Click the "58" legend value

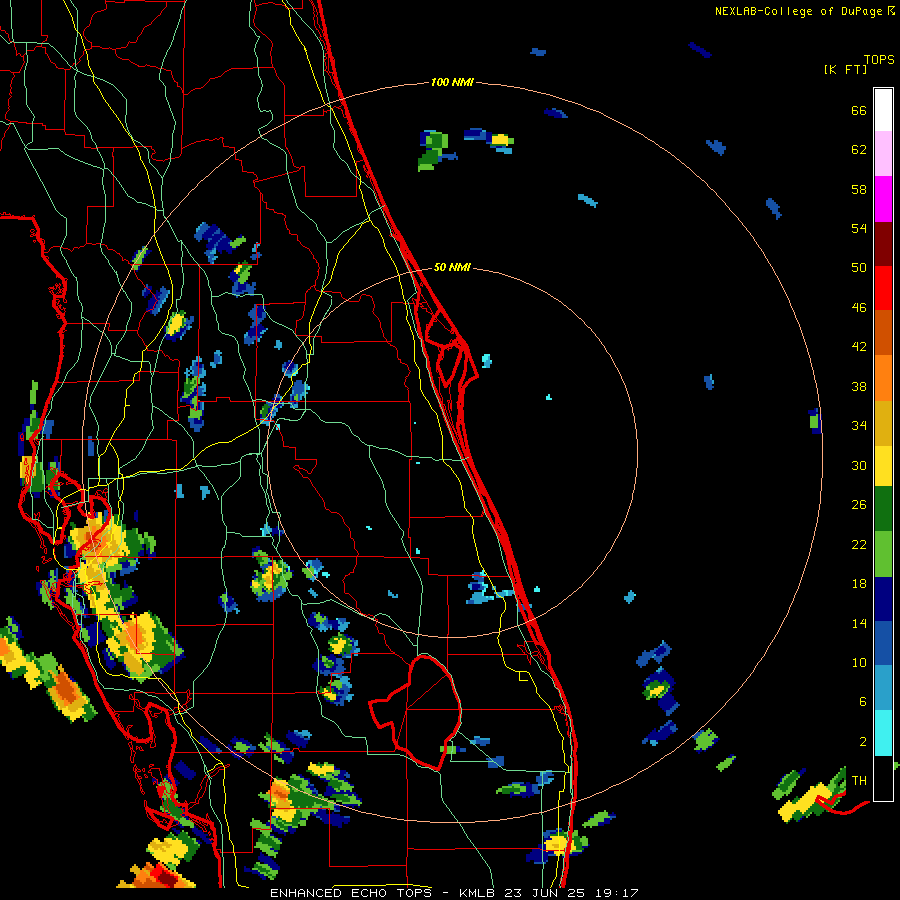pyautogui.click(x=859, y=189)
